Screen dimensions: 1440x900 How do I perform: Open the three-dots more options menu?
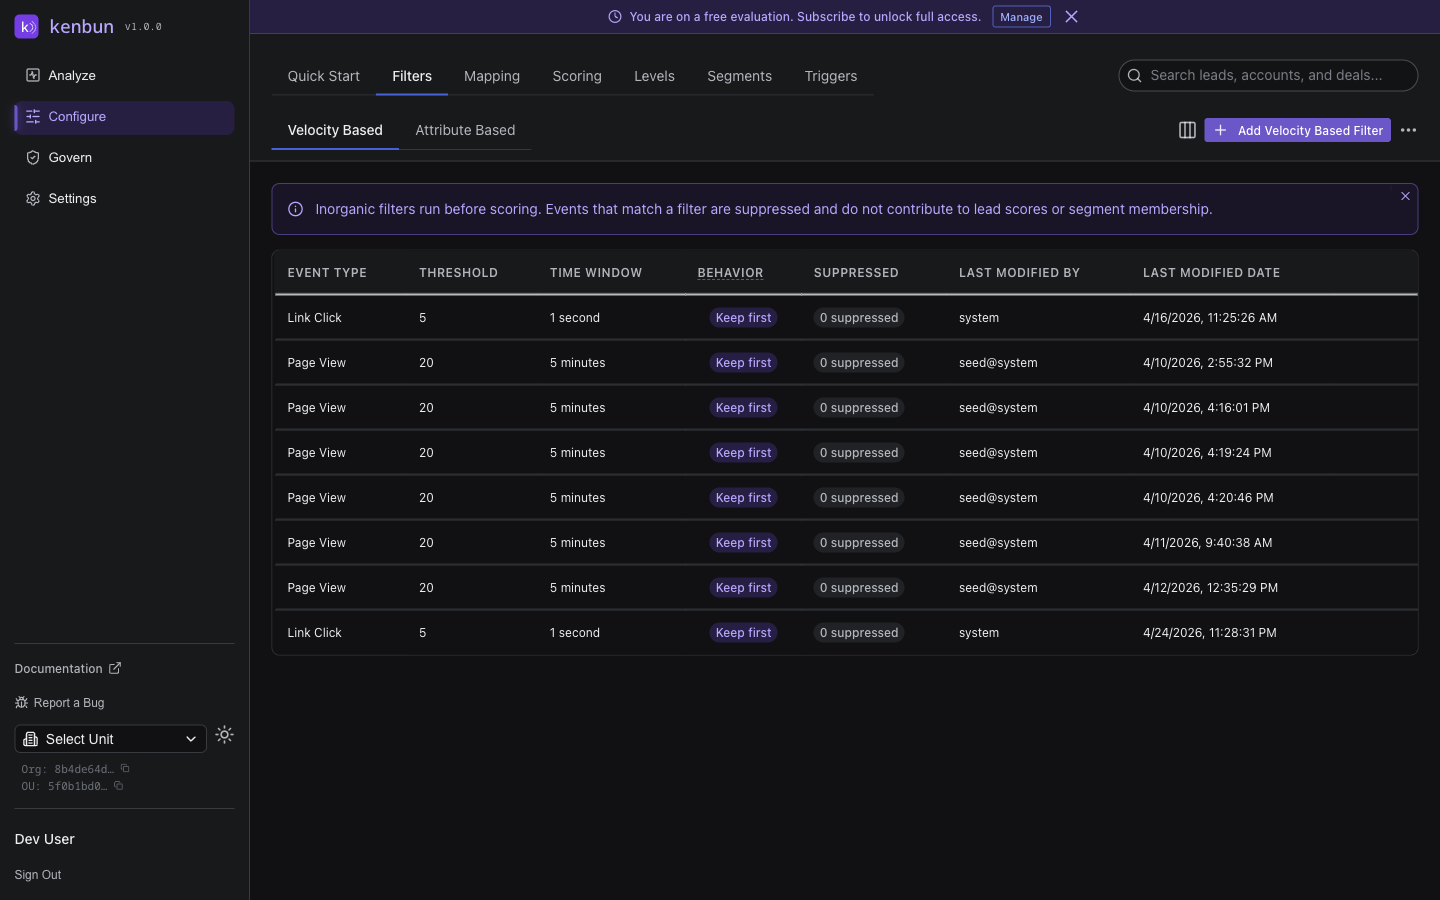coord(1408,130)
